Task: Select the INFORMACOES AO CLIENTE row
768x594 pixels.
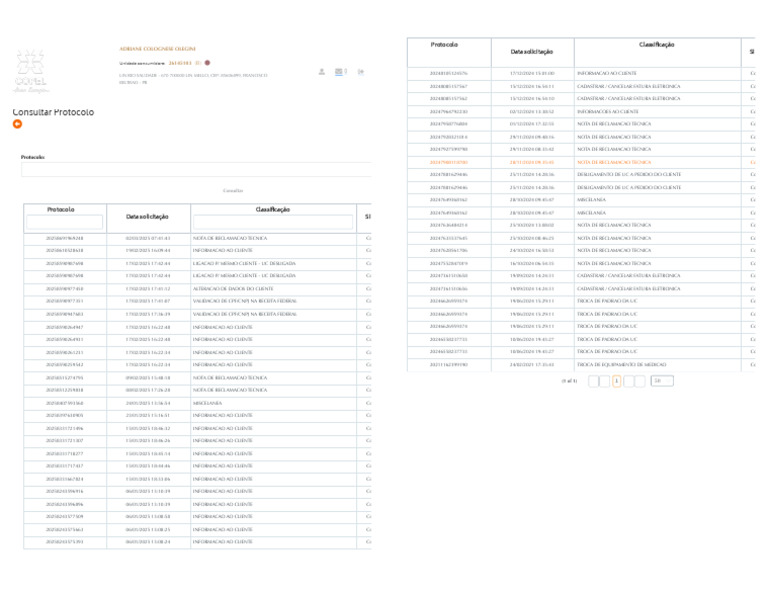Action: click(581, 112)
